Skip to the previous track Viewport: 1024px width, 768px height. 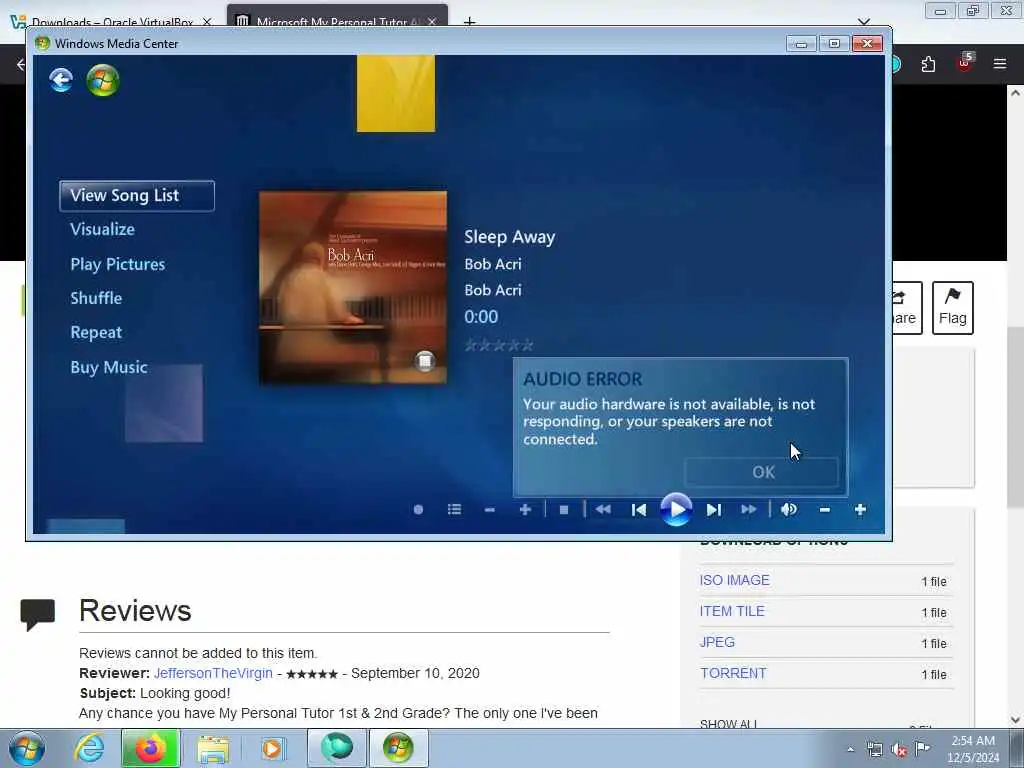click(639, 509)
